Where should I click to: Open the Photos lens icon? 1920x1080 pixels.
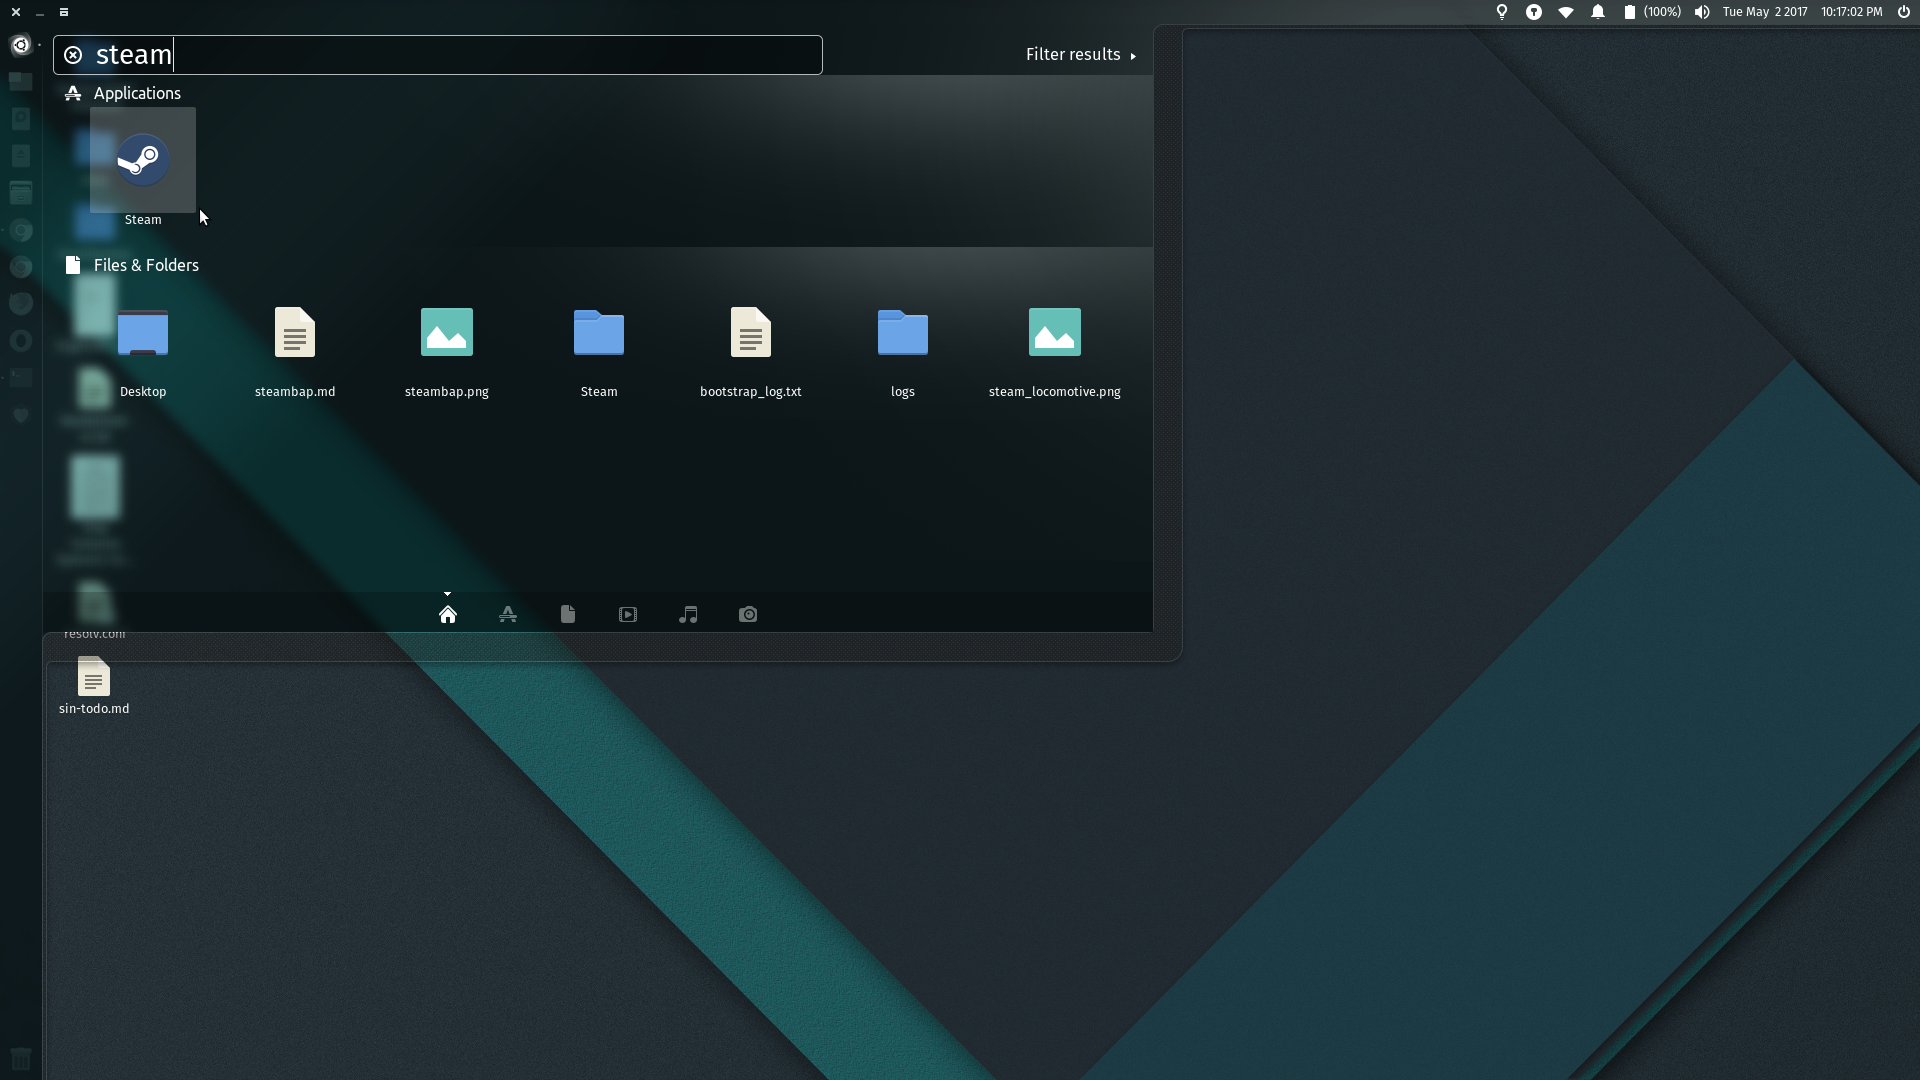point(748,614)
